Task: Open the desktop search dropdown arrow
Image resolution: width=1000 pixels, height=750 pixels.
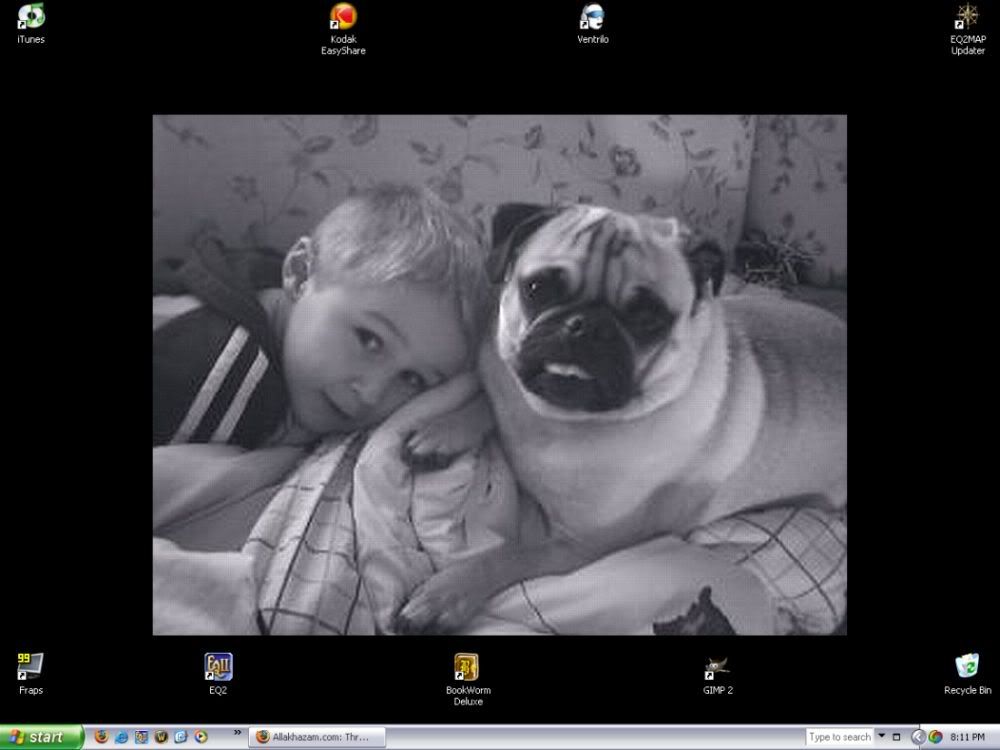Action: pyautogui.click(x=882, y=737)
